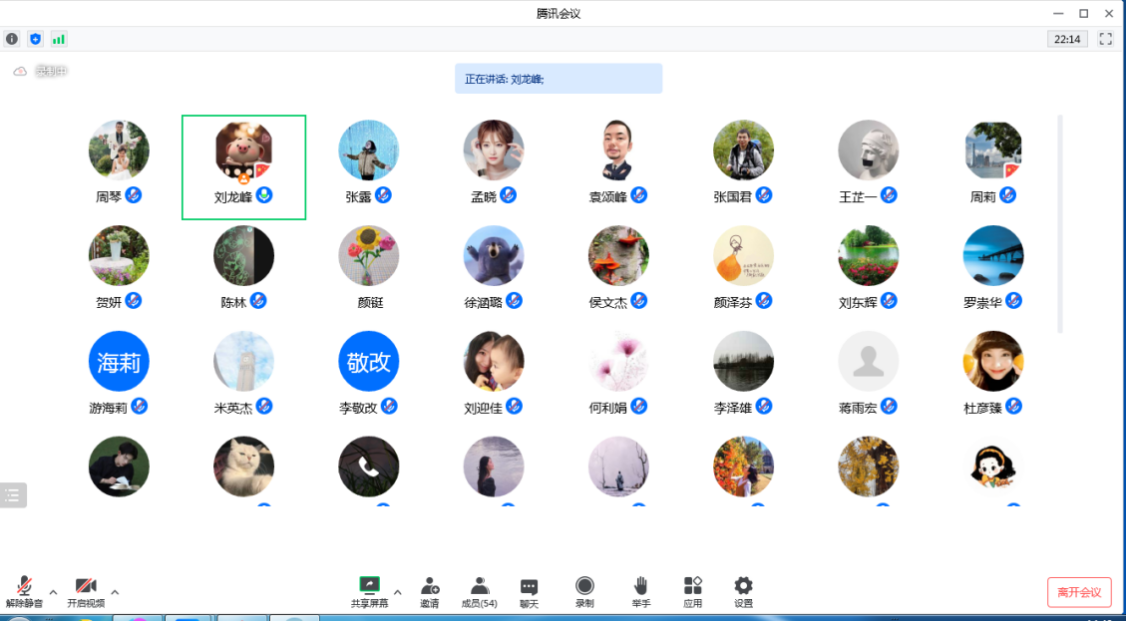Select 刘龙峰's highlighted speaker tile
The image size is (1126, 621).
243,166
